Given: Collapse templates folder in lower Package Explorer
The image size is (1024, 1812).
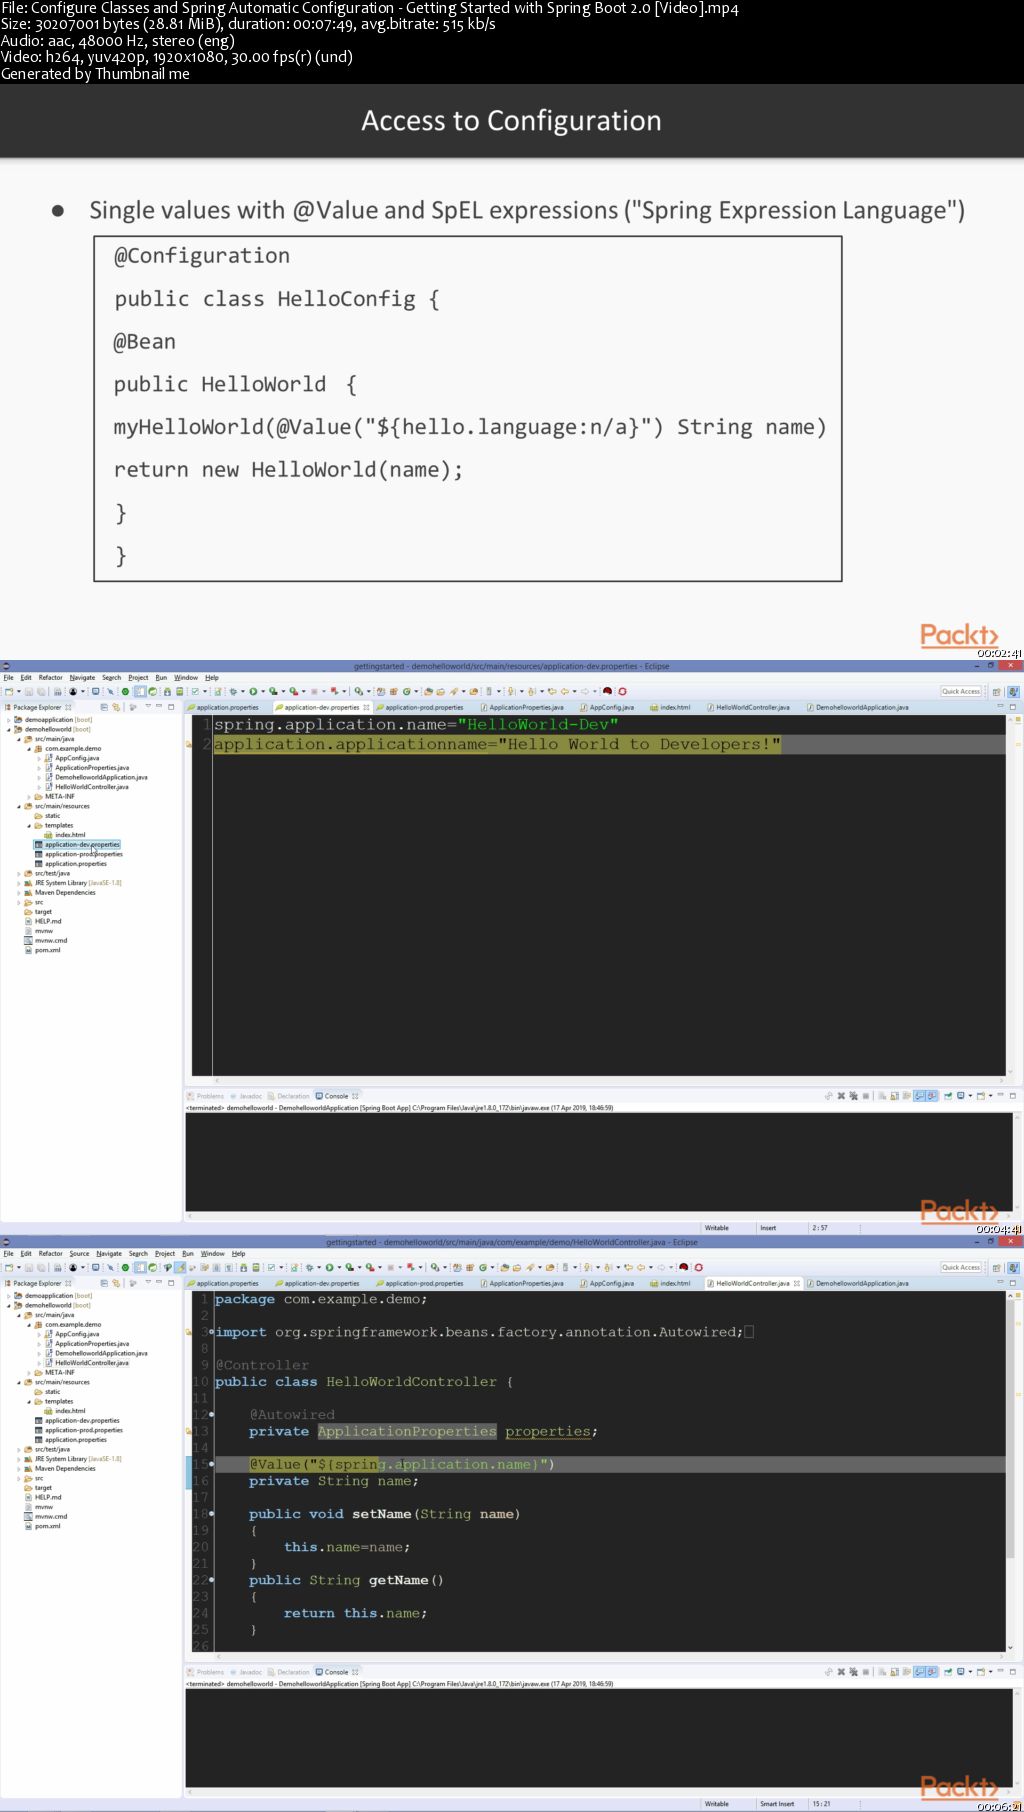Looking at the screenshot, I should coord(29,1401).
